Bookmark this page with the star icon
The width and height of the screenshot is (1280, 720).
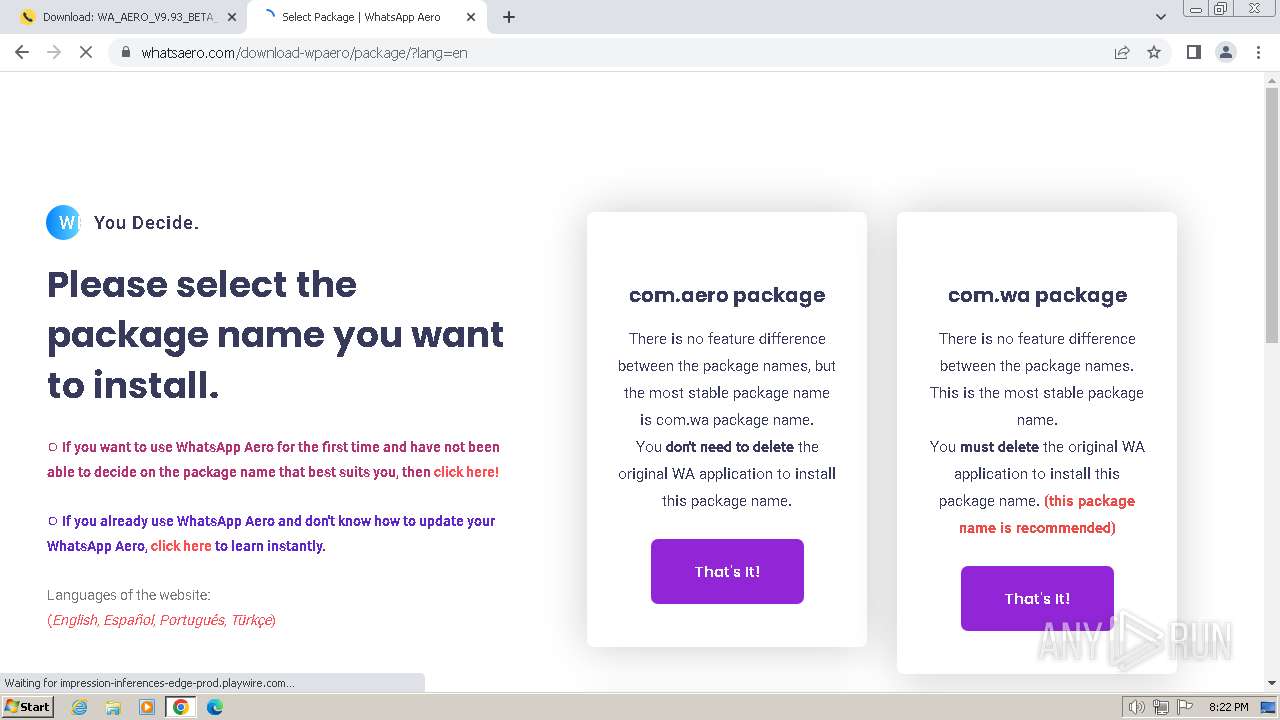click(1154, 52)
